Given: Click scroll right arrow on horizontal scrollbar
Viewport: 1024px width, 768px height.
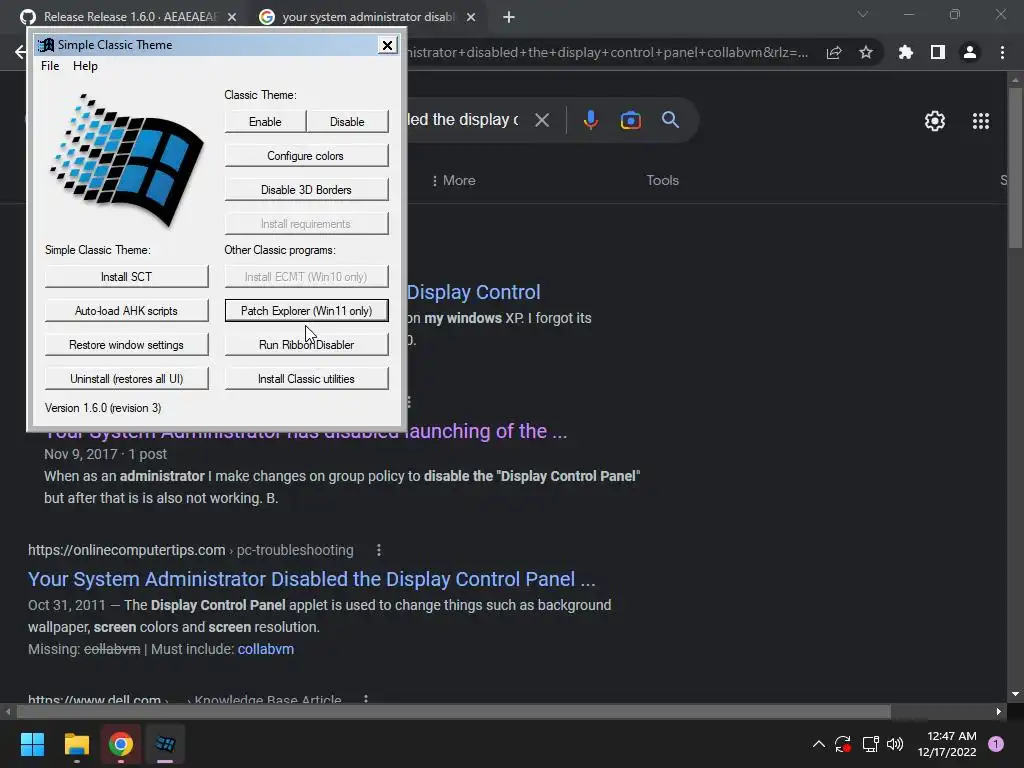Looking at the screenshot, I should click(999, 711).
